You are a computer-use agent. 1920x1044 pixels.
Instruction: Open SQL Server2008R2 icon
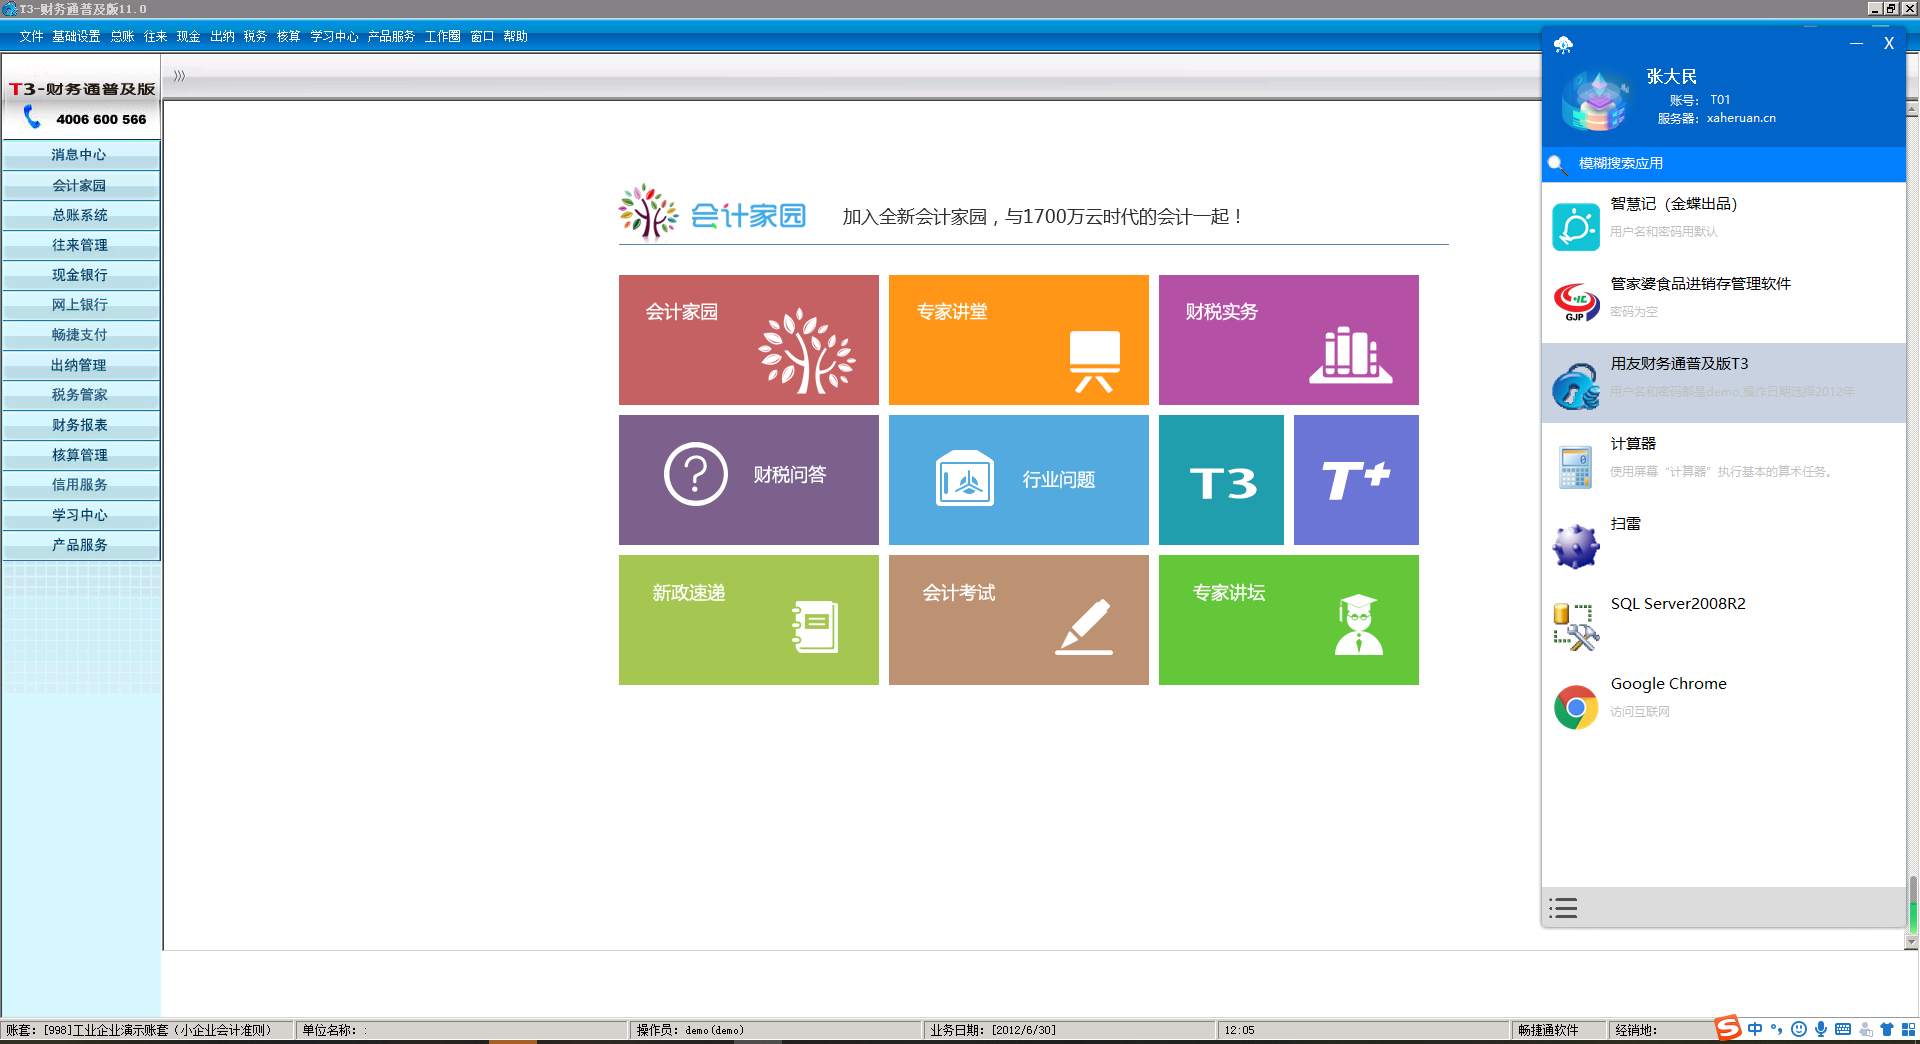(1576, 626)
